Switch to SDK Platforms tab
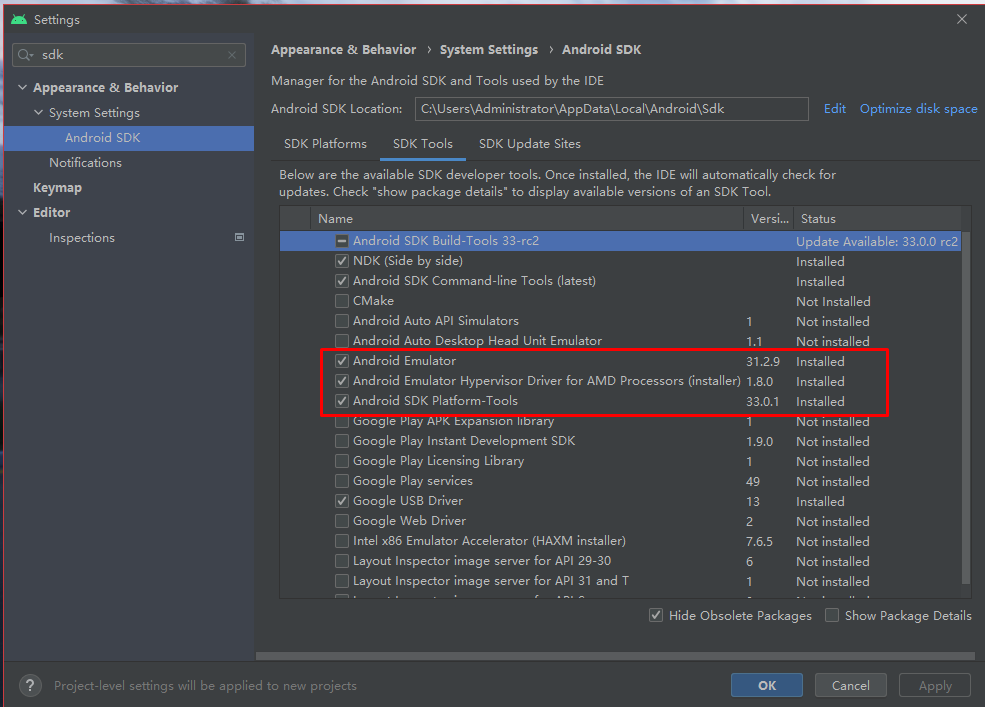The image size is (985, 707). pyautogui.click(x=325, y=144)
